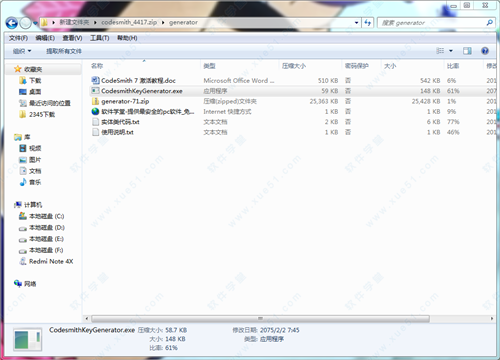The image size is (500, 360).
Task: Select the CodesmithKeyGenerator.exe file icon
Action: (x=95, y=91)
